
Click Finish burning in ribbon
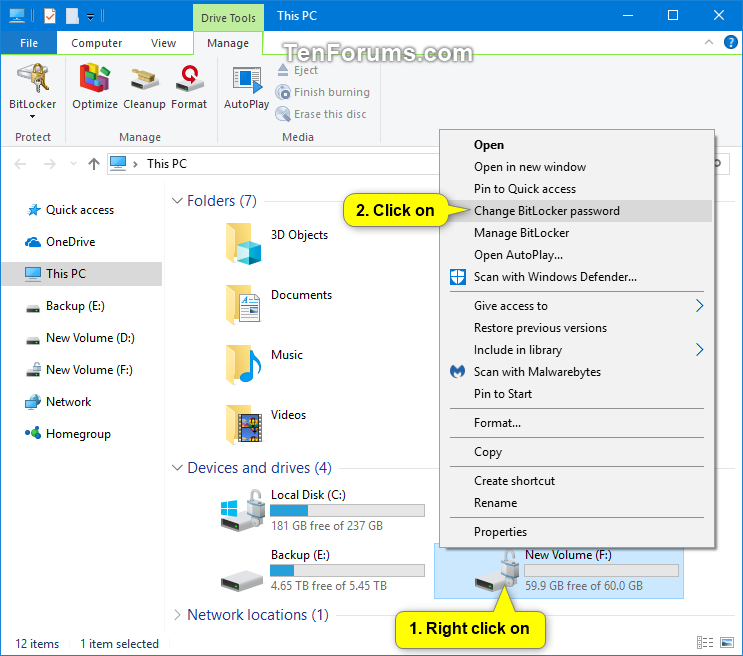322,92
